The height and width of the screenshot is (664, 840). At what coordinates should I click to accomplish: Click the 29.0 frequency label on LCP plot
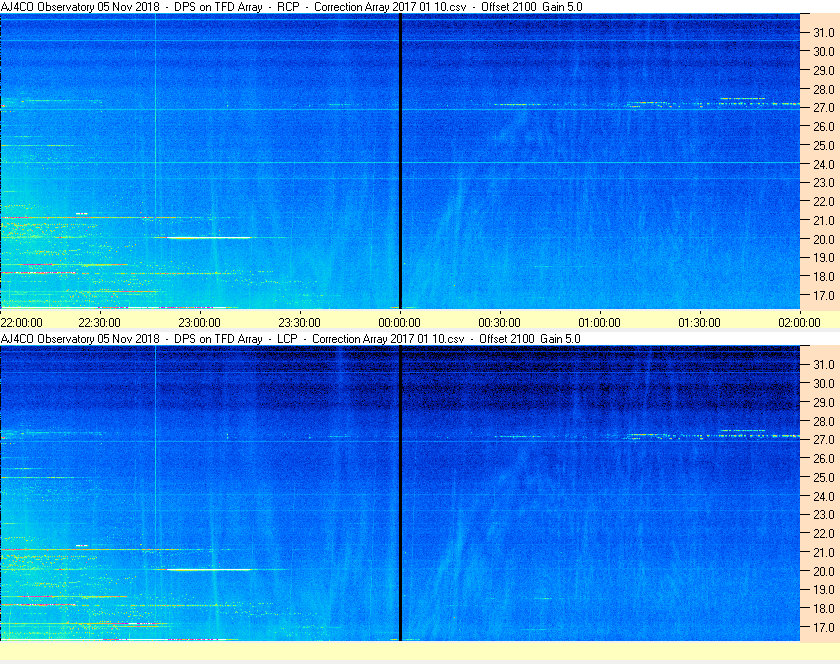(x=824, y=402)
